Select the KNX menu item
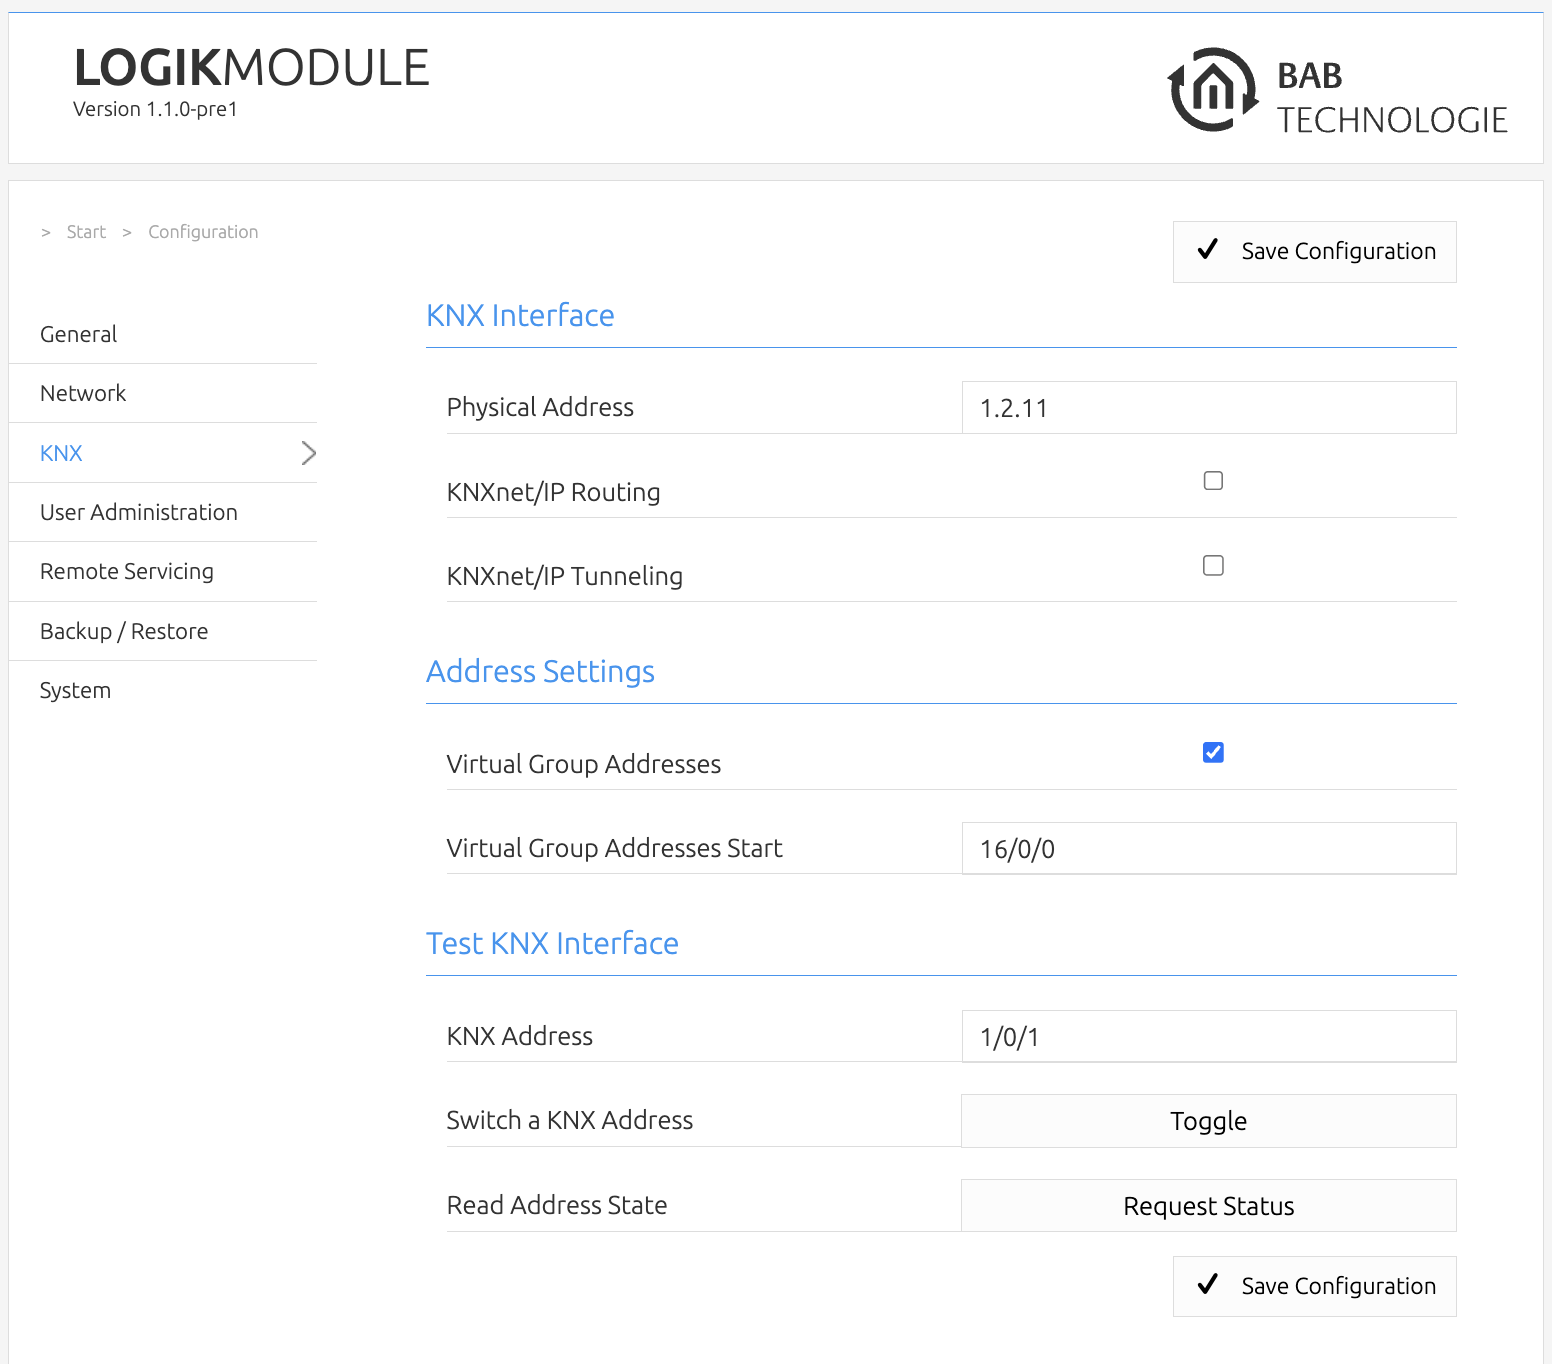1552x1364 pixels. 163,453
